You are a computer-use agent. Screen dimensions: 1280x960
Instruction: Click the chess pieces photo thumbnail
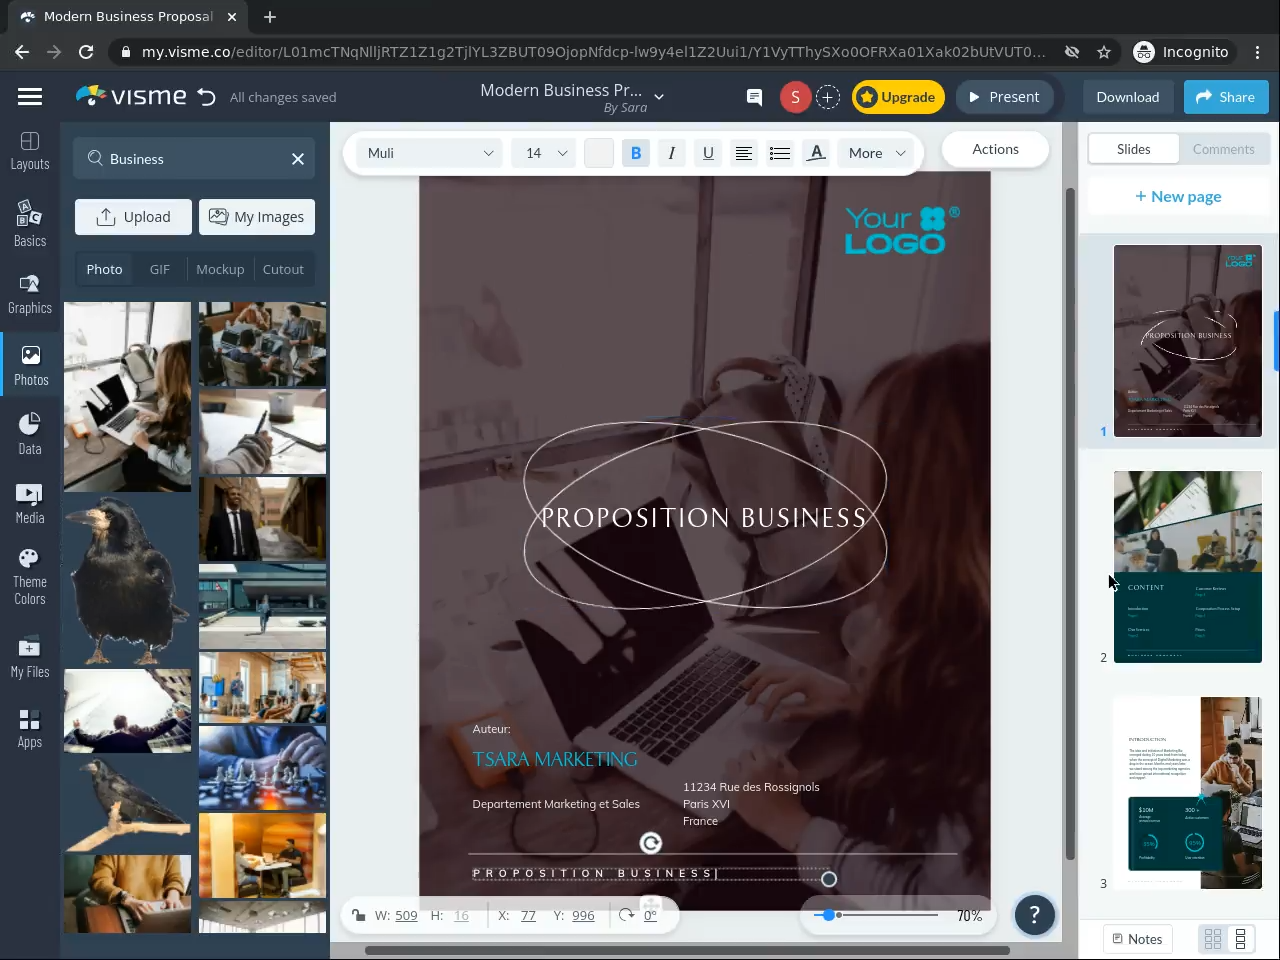click(262, 768)
